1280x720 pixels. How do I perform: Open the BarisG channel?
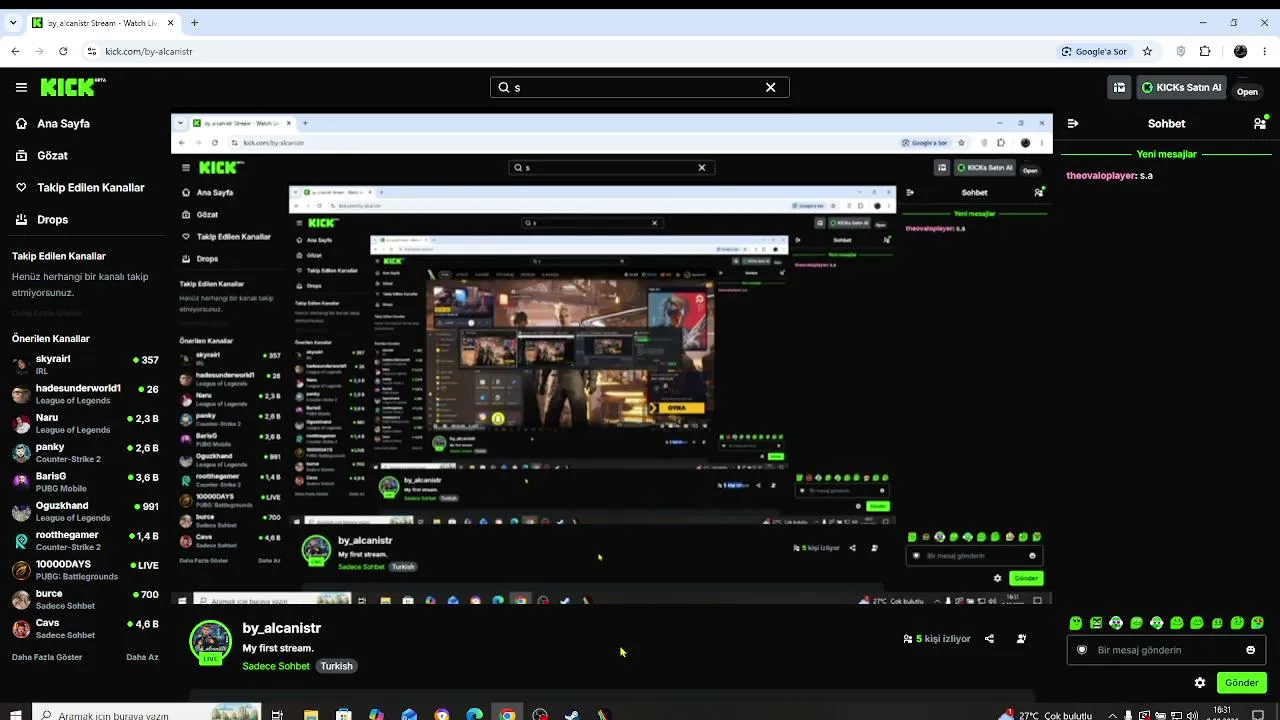tap(85, 482)
